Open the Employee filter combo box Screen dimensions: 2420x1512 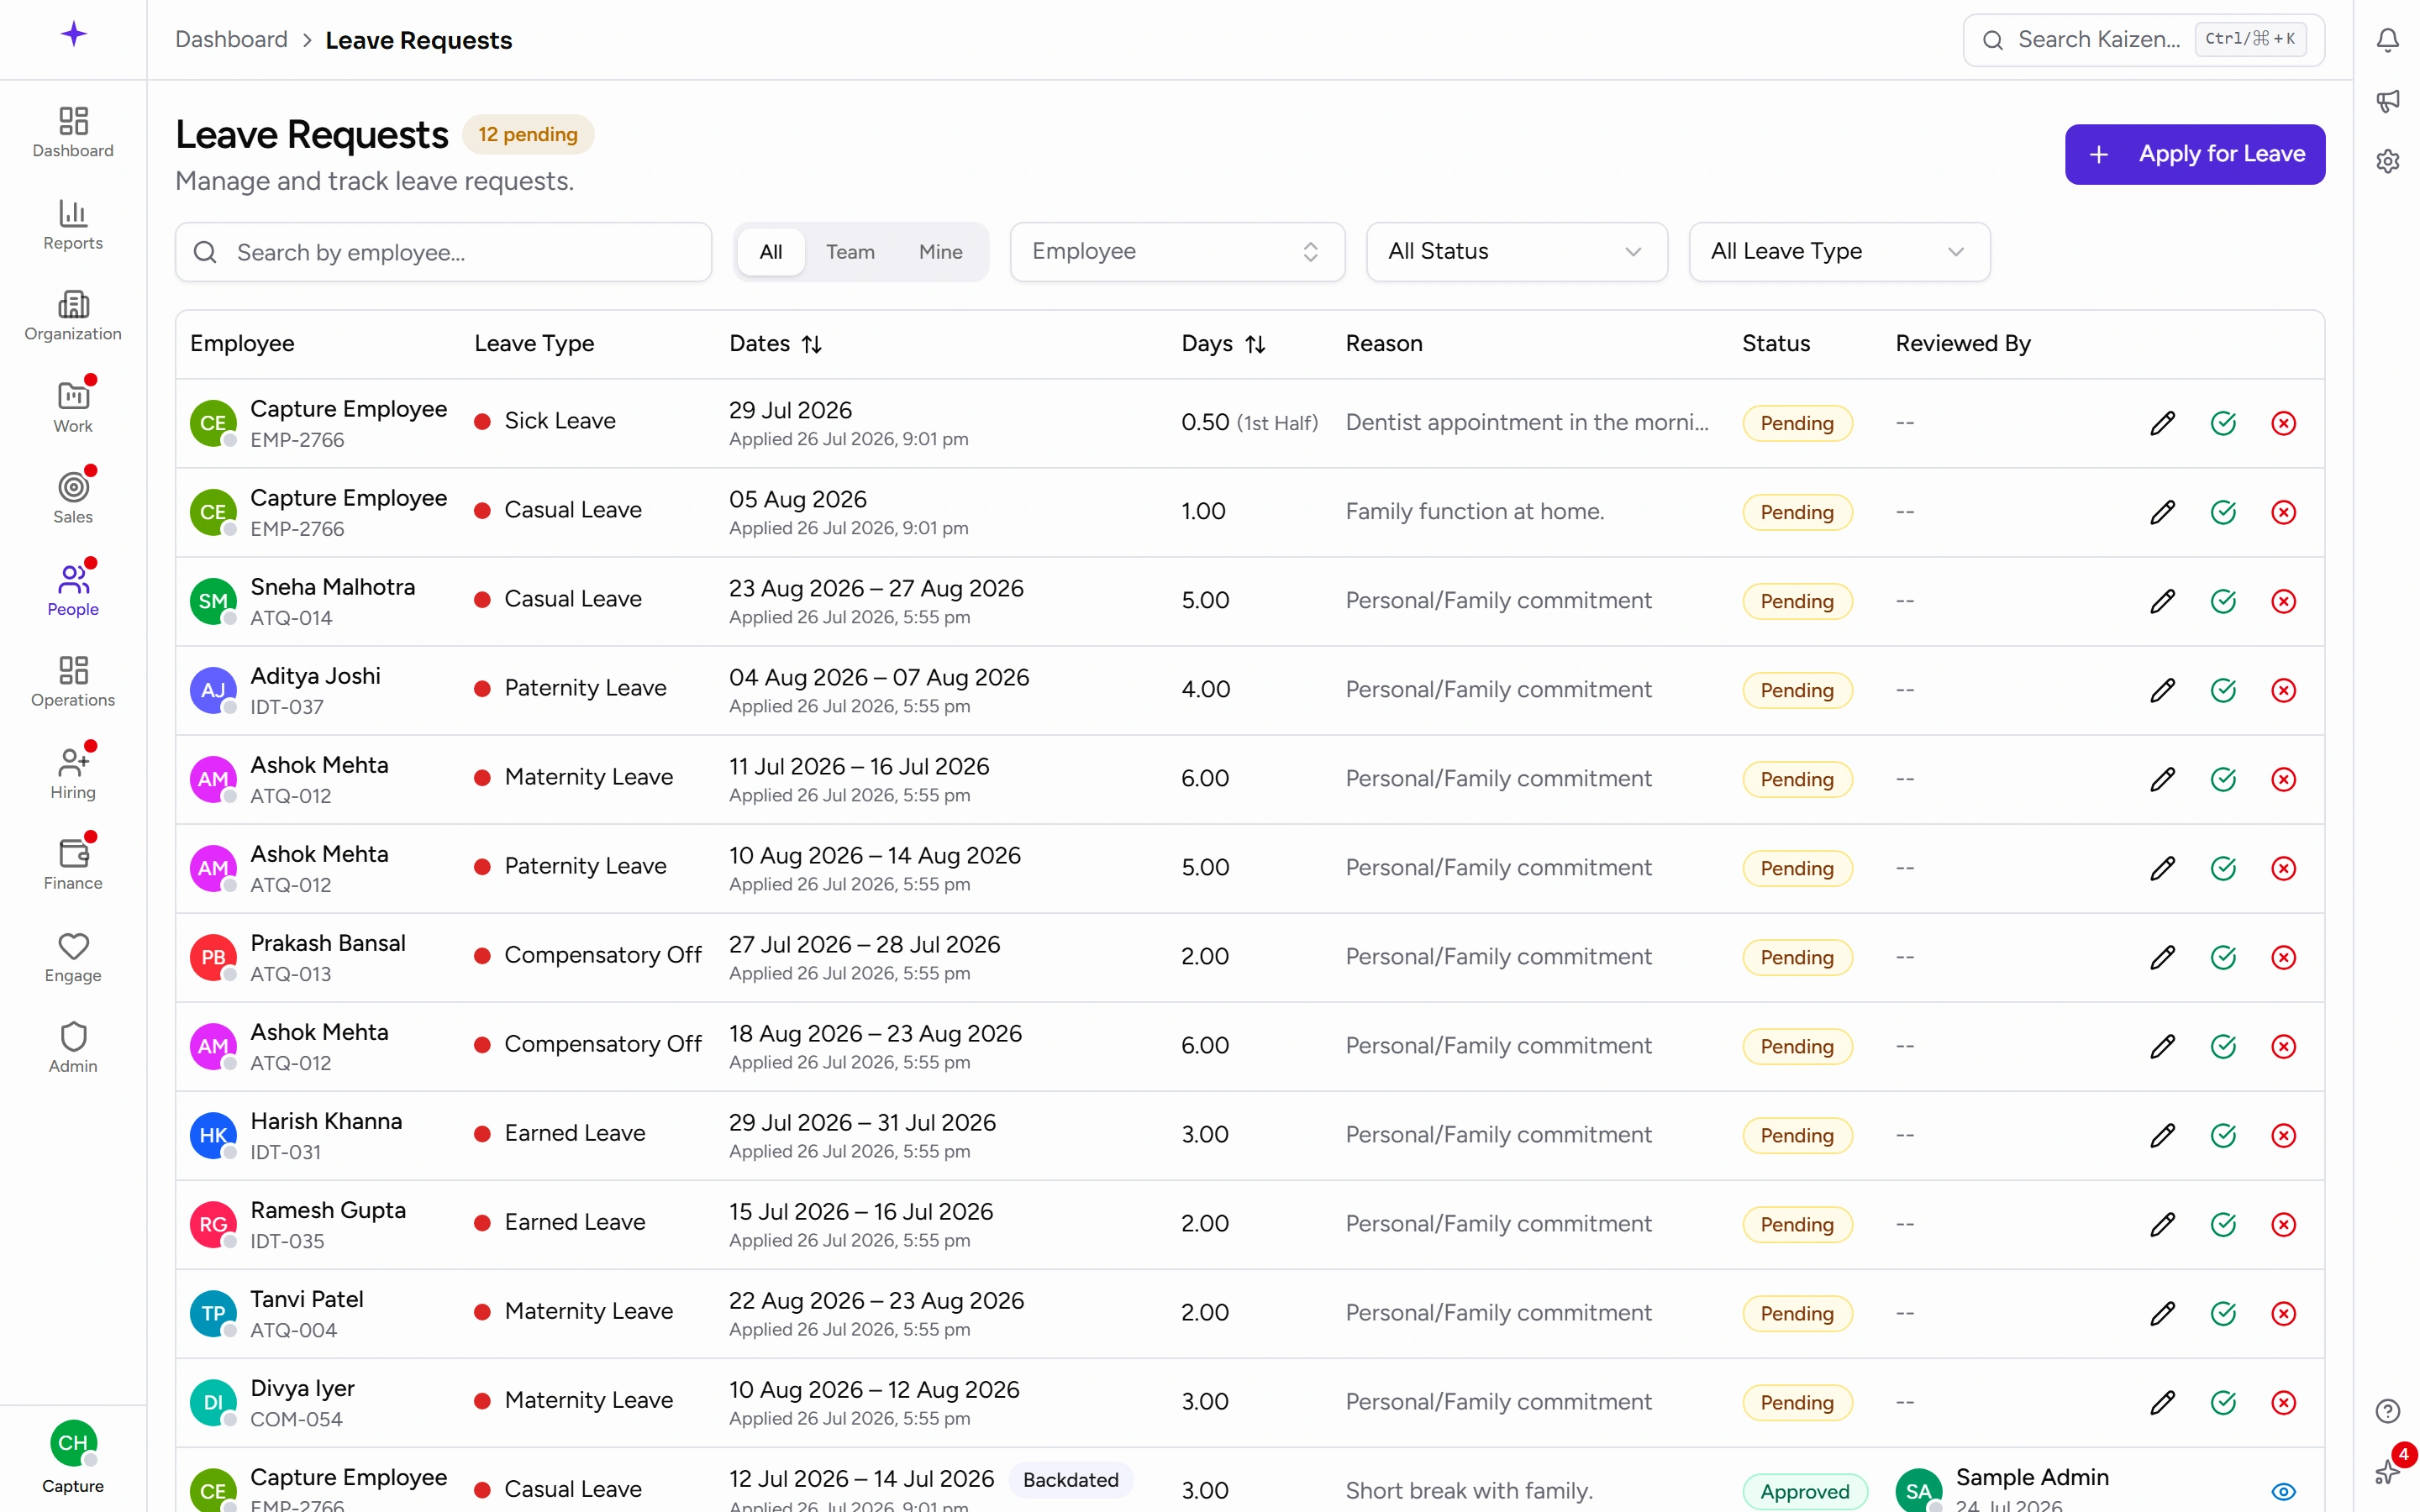1177,252
